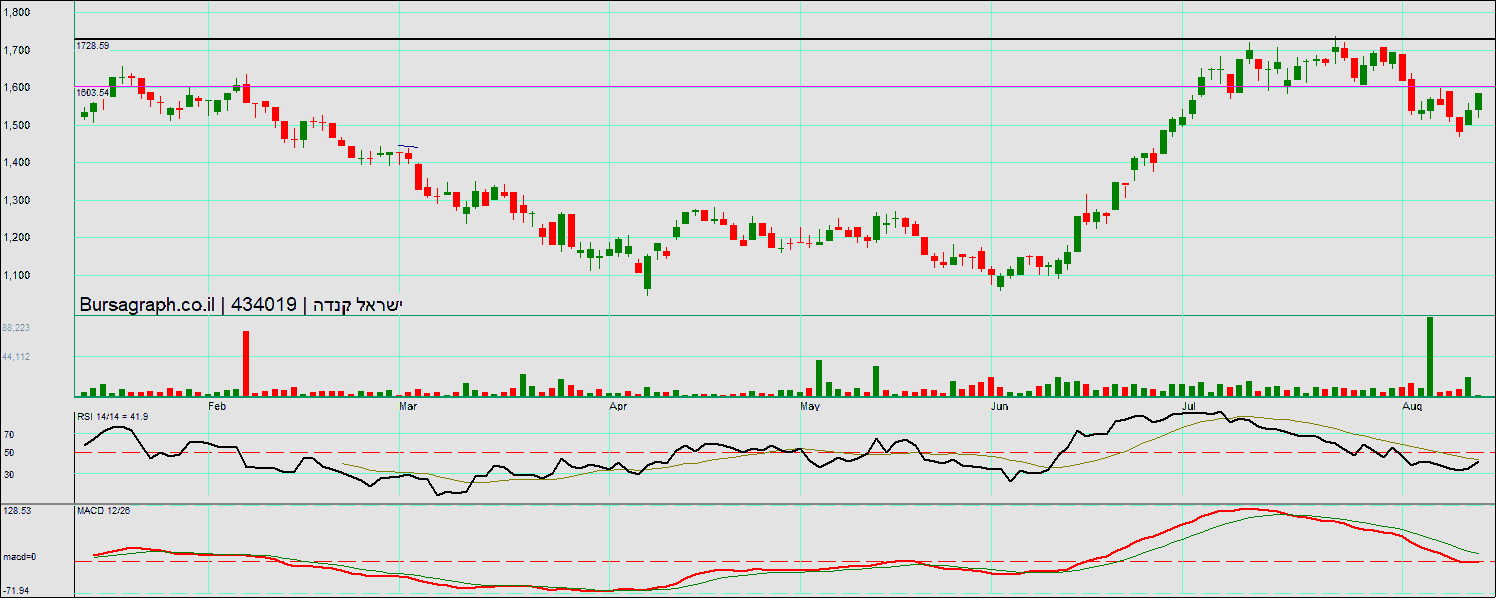1496x598 pixels.
Task: Click the Mar month label on time axis
Action: (x=408, y=407)
